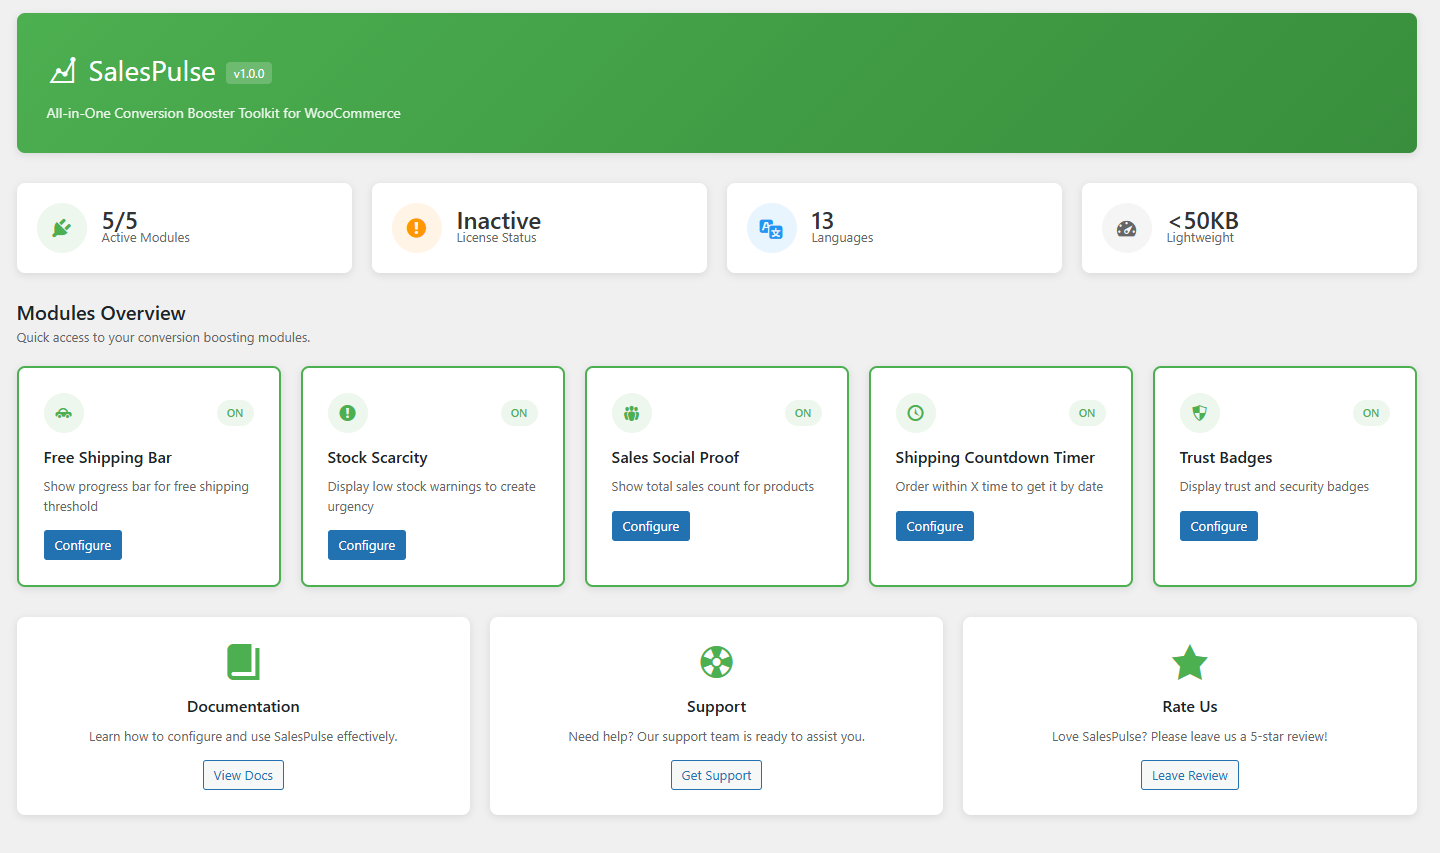Select the star icon above Rate Us
This screenshot has height=853, width=1440.
tap(1189, 662)
